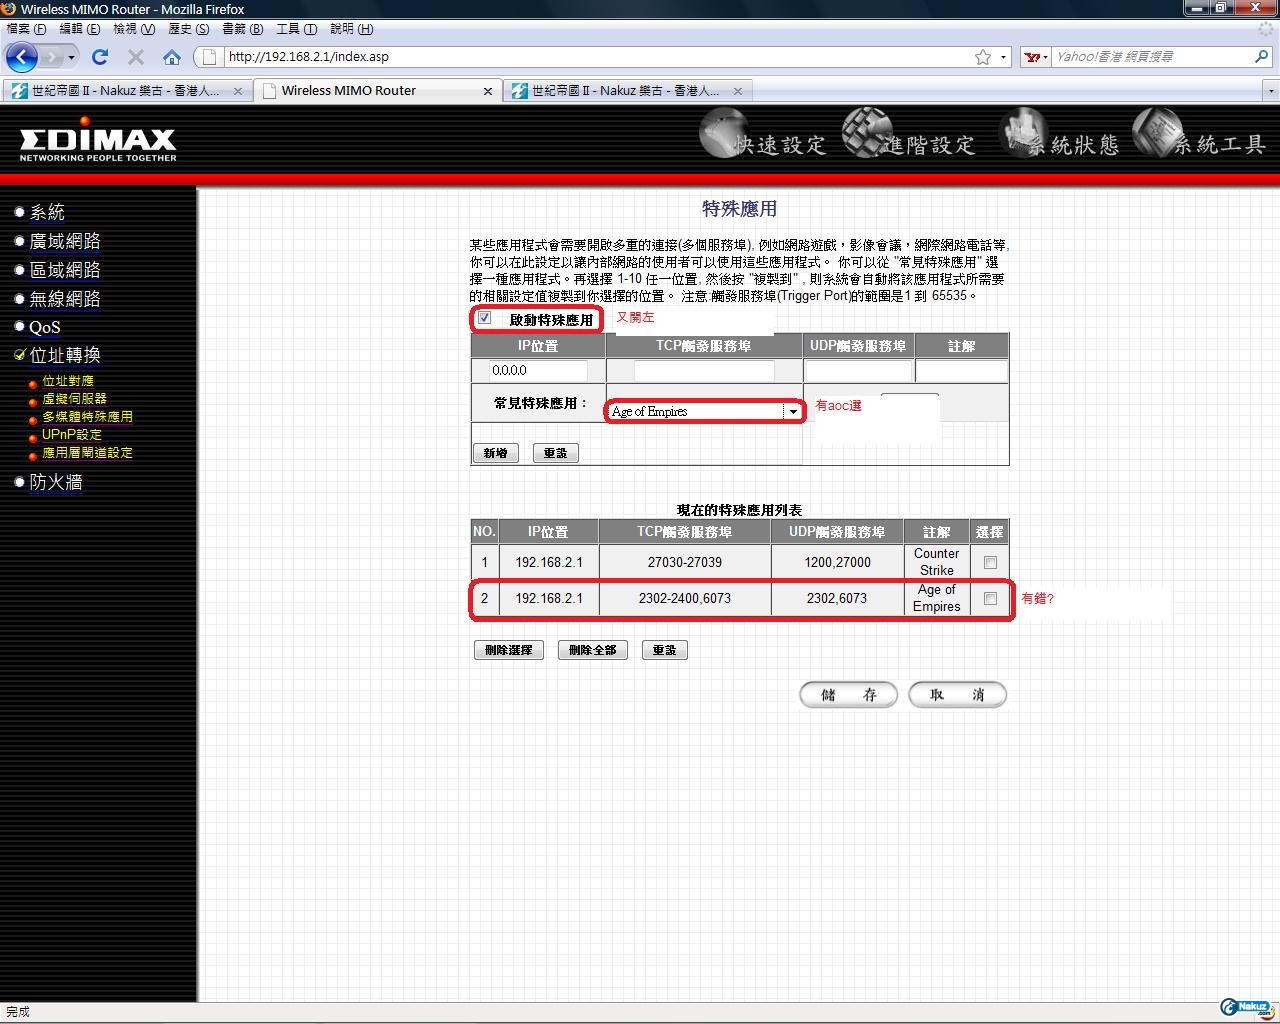Open the QoS sidebar section
The image size is (1280, 1024).
(x=44, y=327)
